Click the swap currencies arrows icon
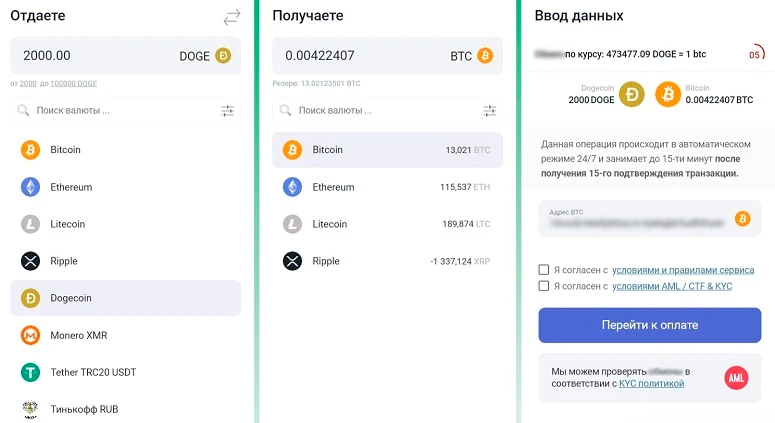The image size is (775, 423). click(x=232, y=17)
